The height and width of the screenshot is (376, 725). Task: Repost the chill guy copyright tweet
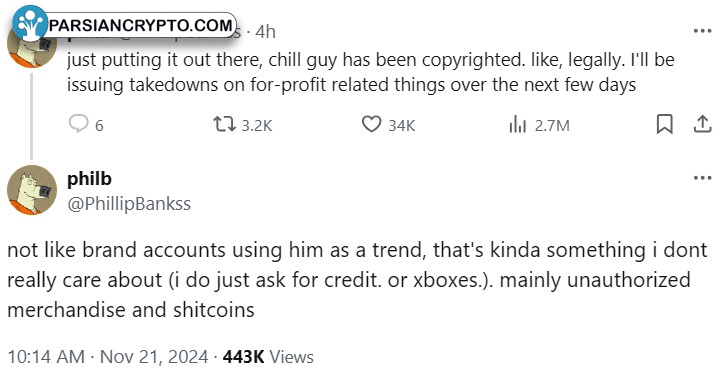pos(224,124)
